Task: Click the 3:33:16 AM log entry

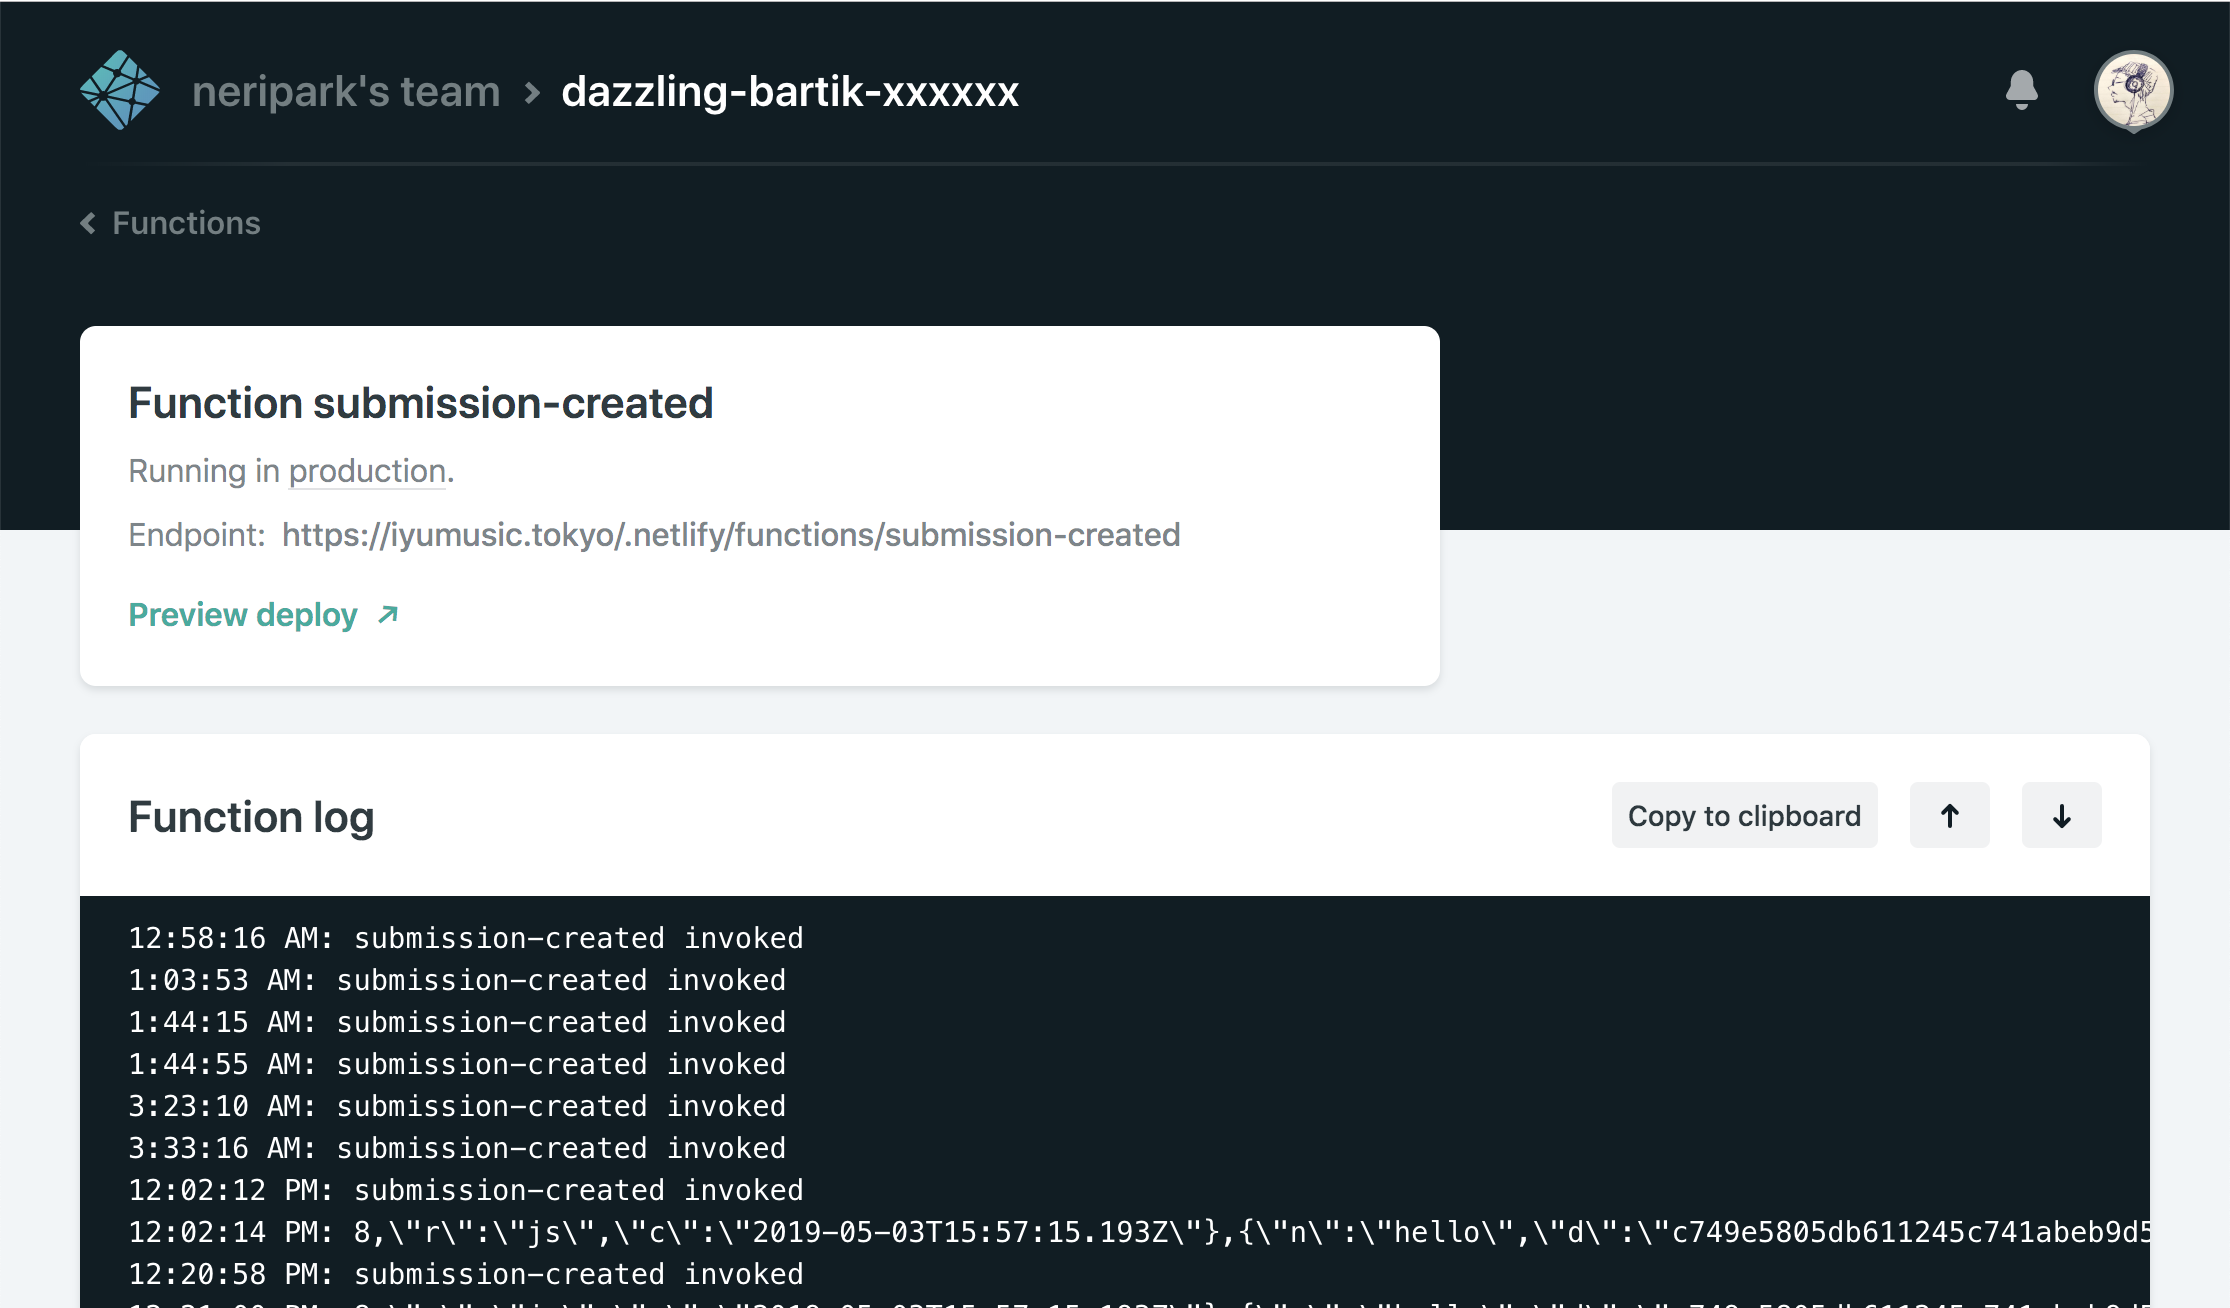Action: 457,1148
